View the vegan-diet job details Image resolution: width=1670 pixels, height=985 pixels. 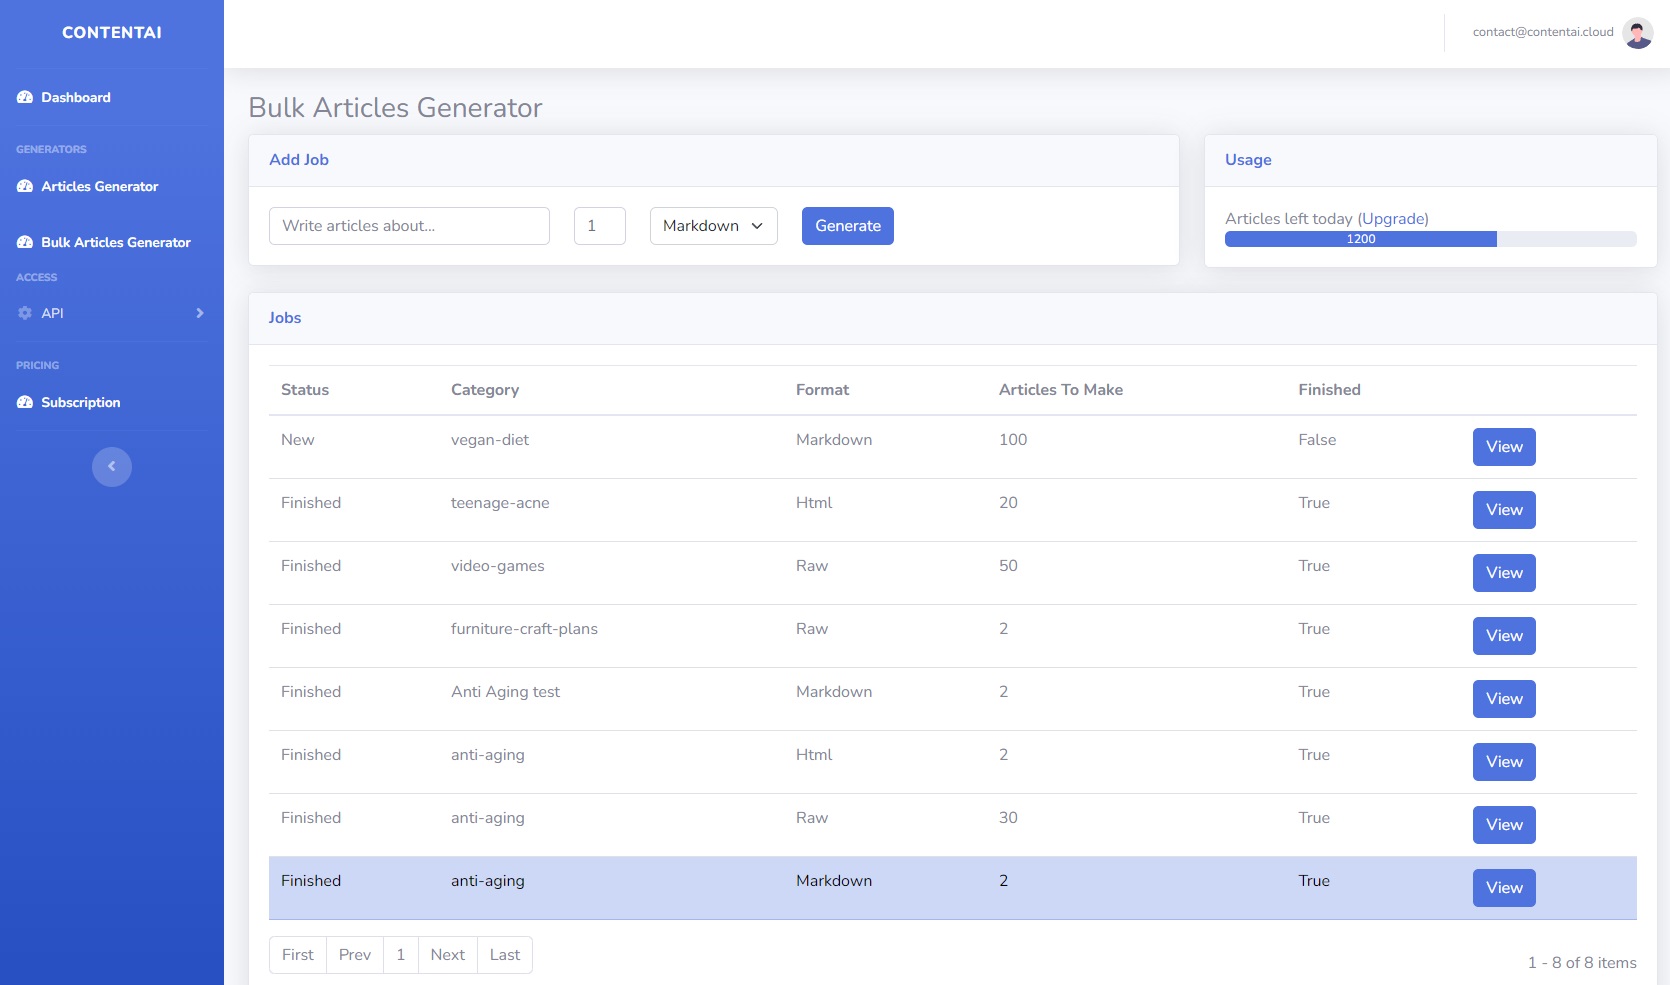(1503, 447)
